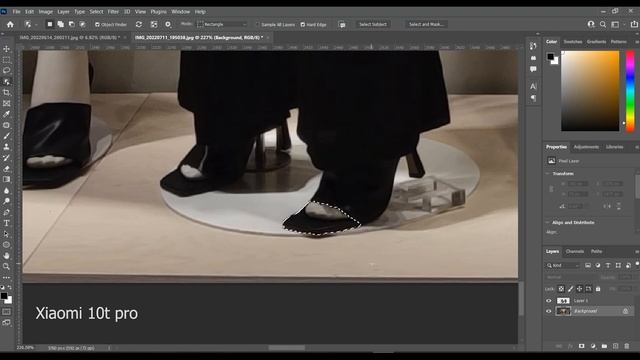Select the Zoom tool in toolbar
This screenshot has width=640, height=360.
[x=7, y=267]
